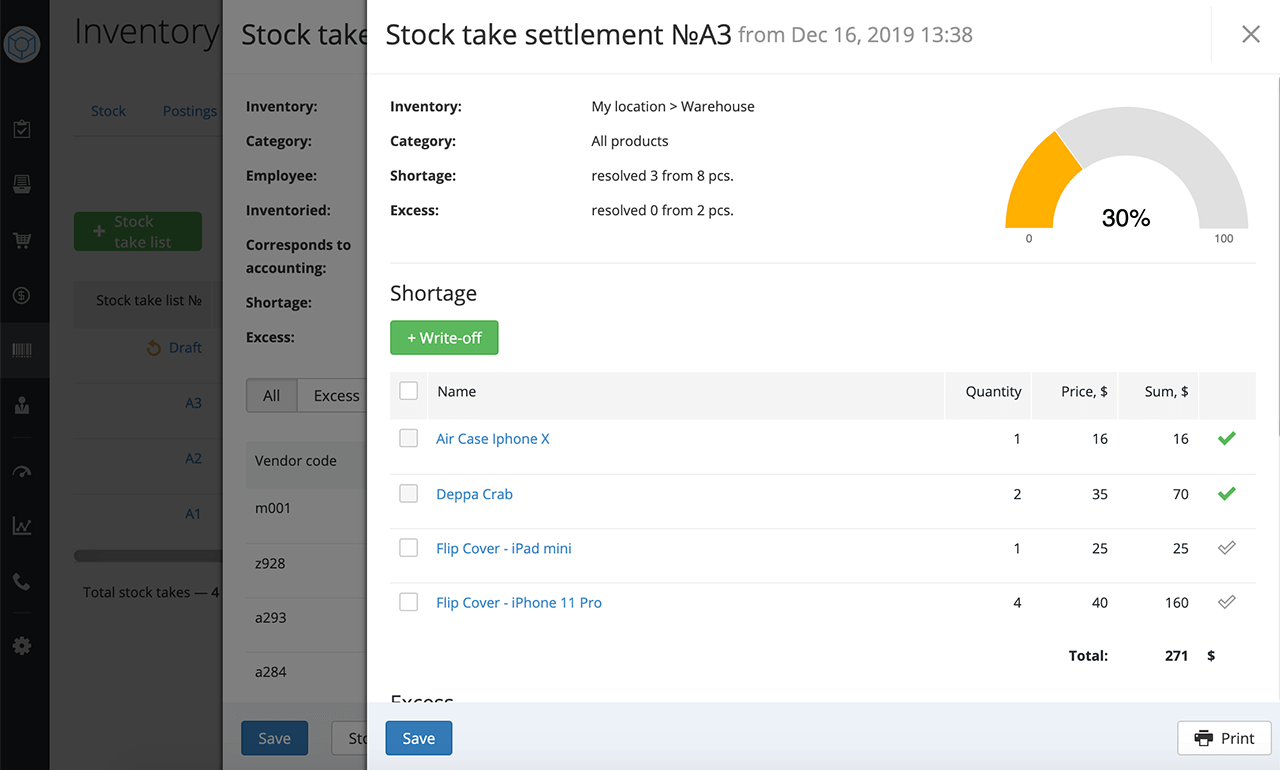
Task: Switch to the Excess filter tab
Action: pos(336,396)
